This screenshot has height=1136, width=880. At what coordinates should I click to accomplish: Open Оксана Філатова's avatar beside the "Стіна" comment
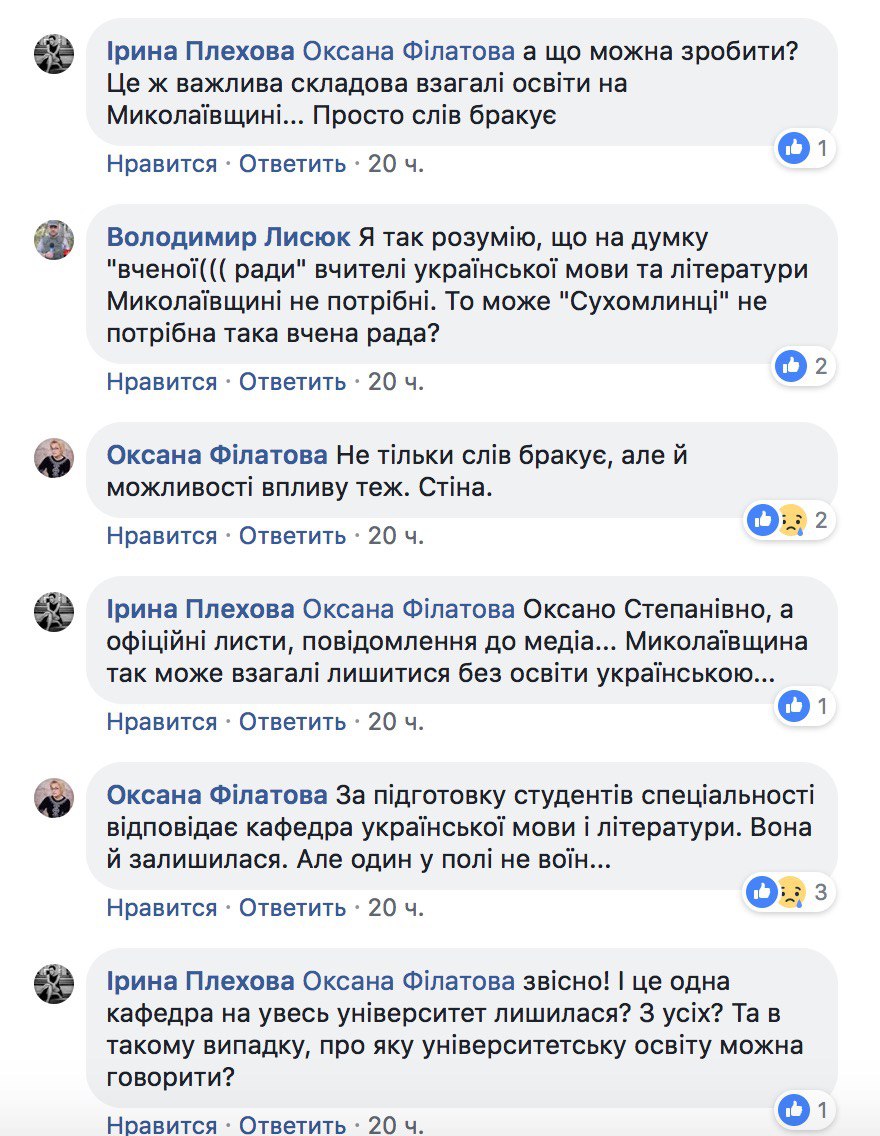point(54,458)
